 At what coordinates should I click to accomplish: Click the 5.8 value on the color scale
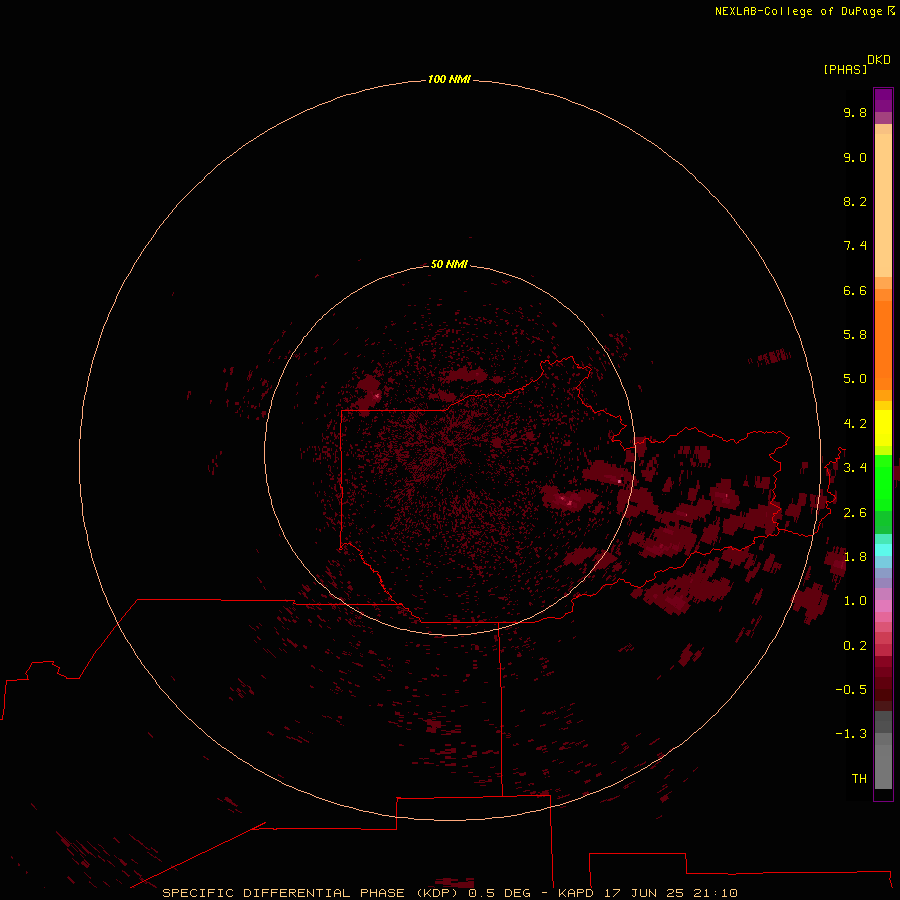[855, 335]
